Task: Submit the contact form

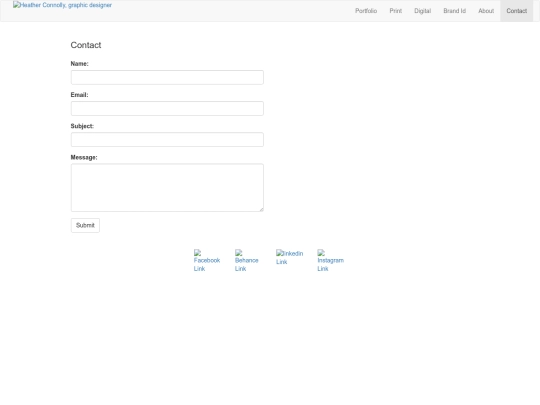Action: (85, 225)
